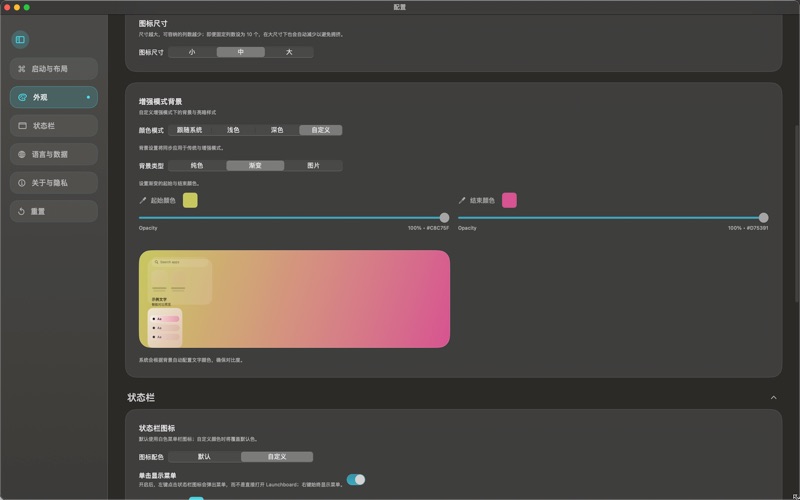Choose 浅色 color mode

click(x=233, y=130)
